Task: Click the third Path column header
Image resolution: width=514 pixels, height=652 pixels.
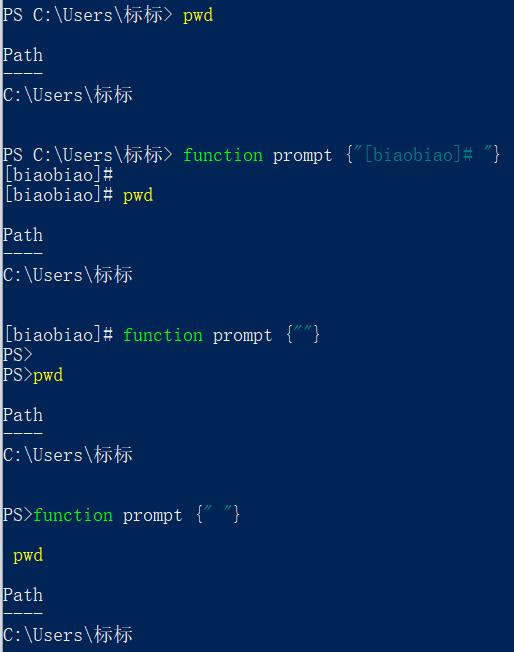Action: [x=23, y=415]
